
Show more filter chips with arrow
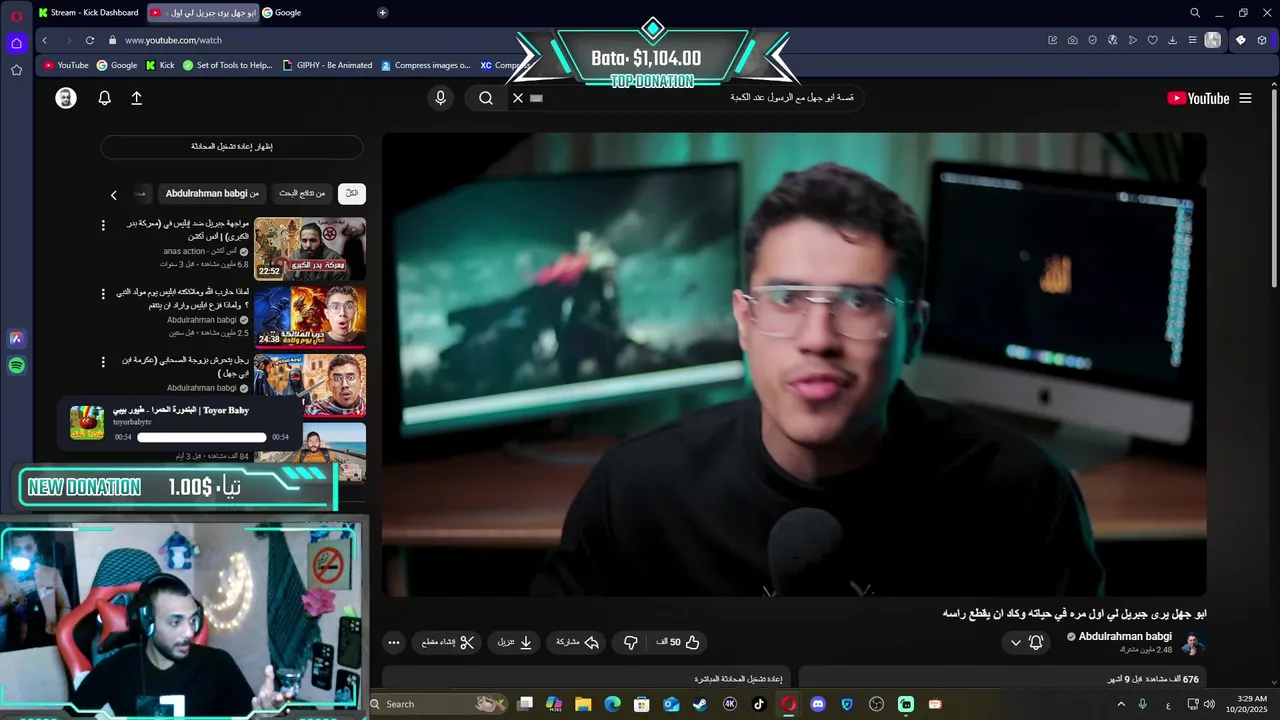[113, 195]
